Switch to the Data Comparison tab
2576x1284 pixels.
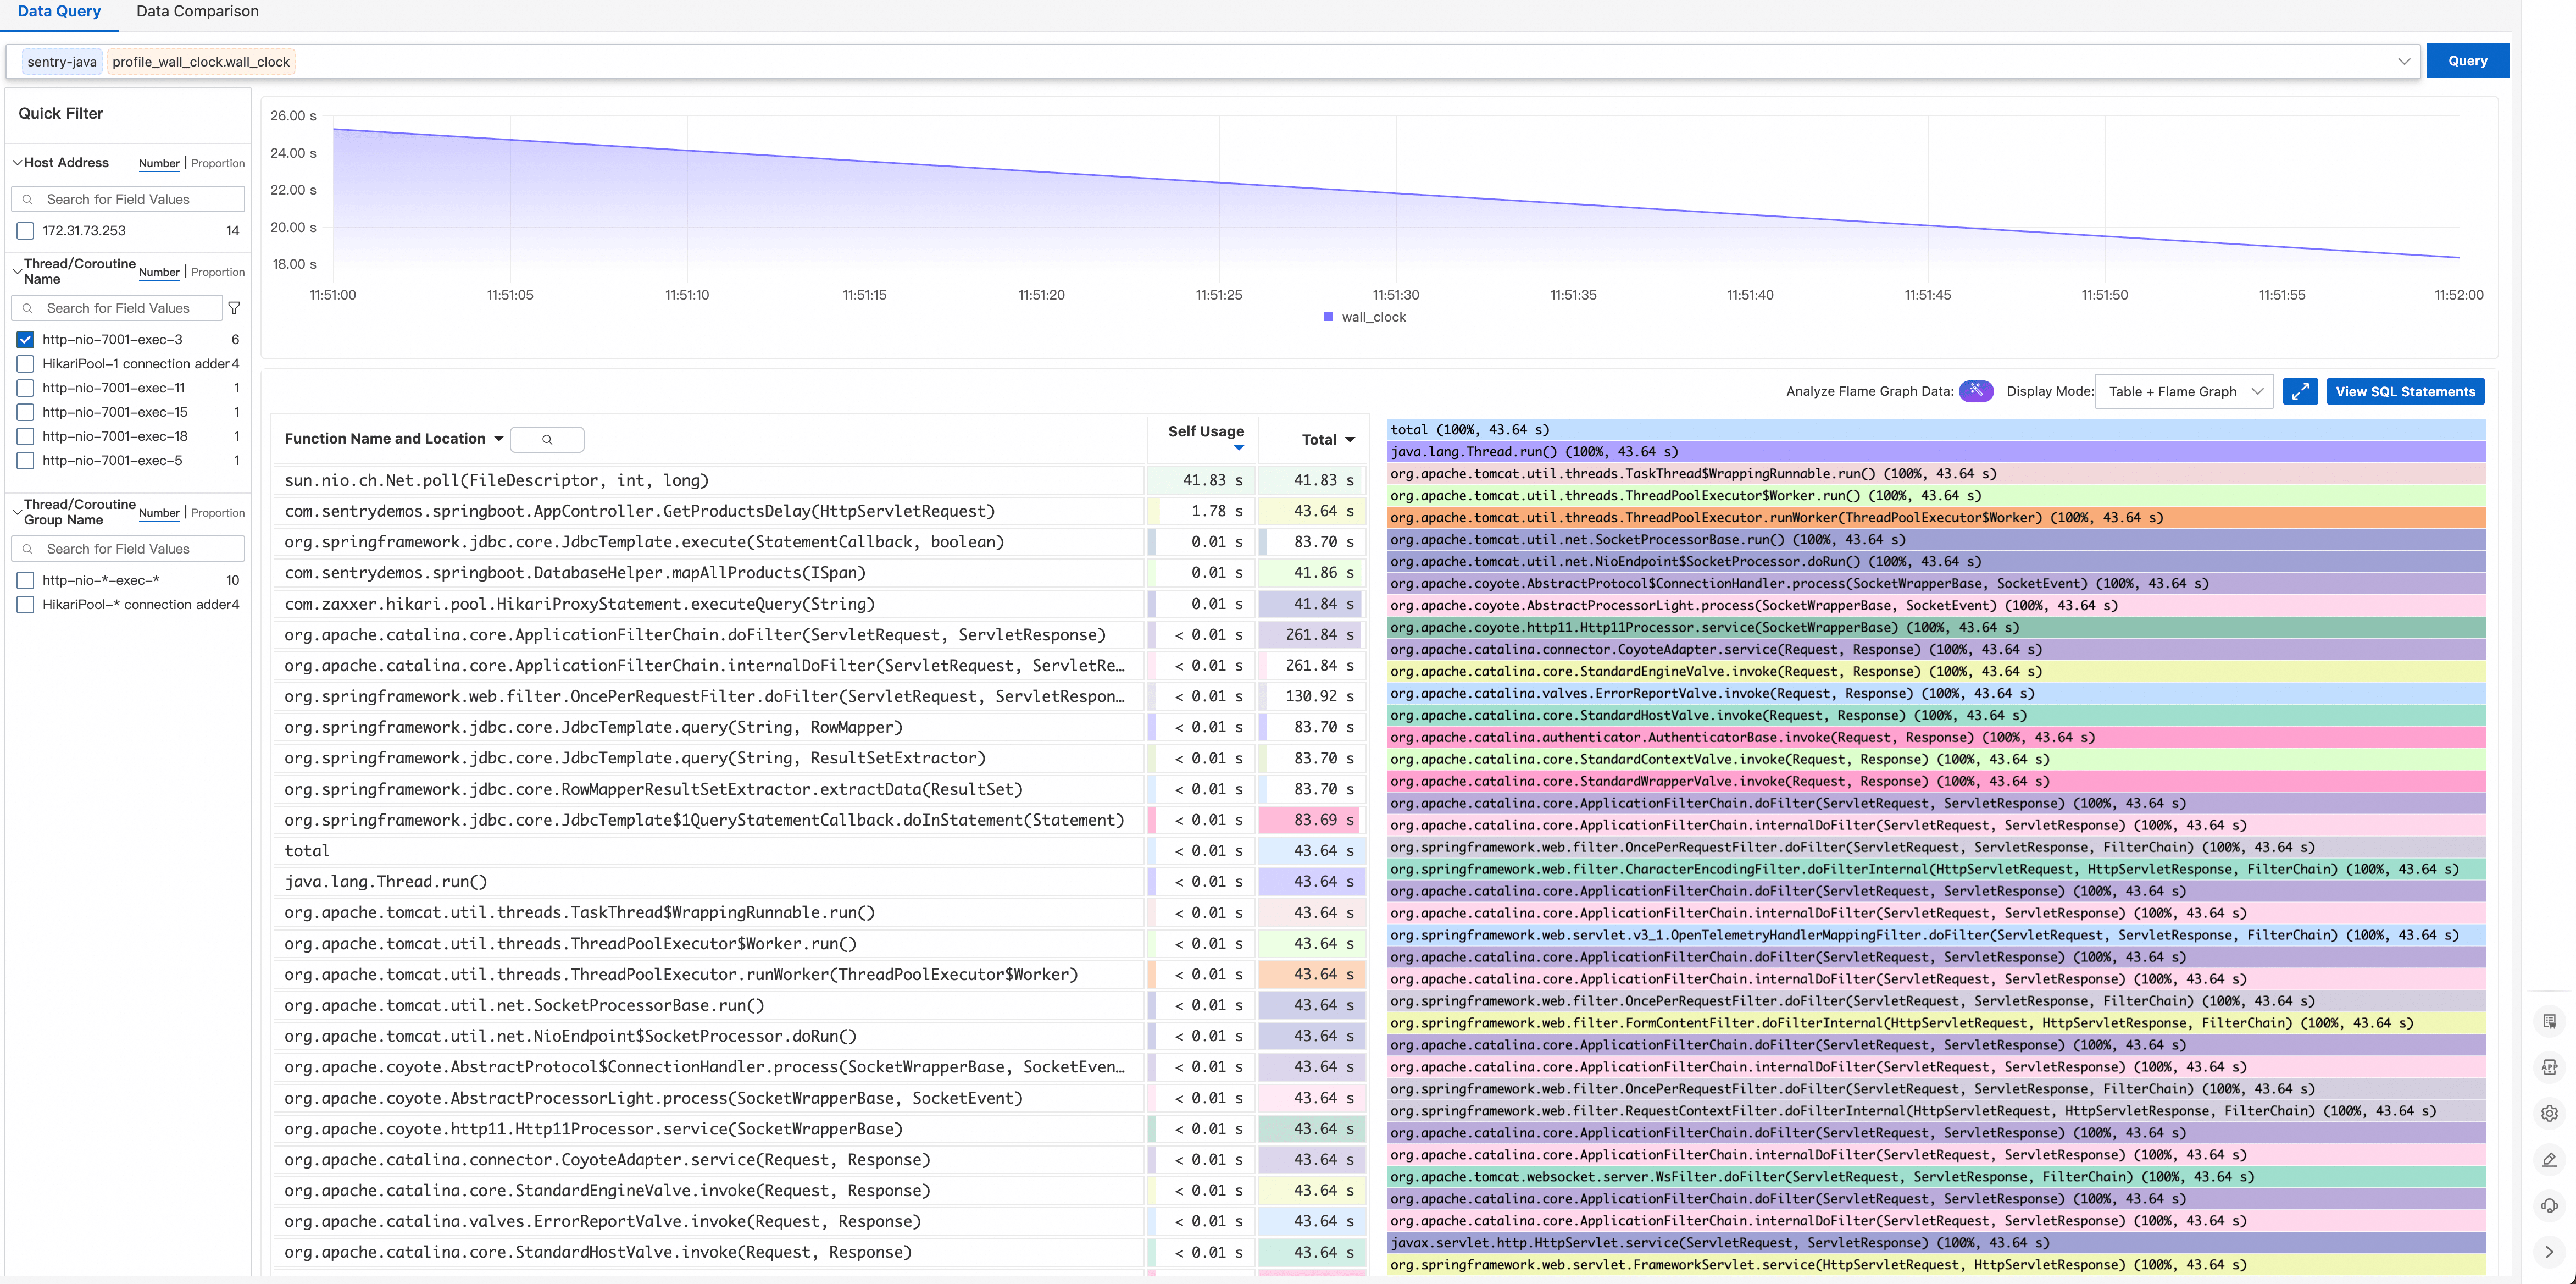pyautogui.click(x=197, y=12)
